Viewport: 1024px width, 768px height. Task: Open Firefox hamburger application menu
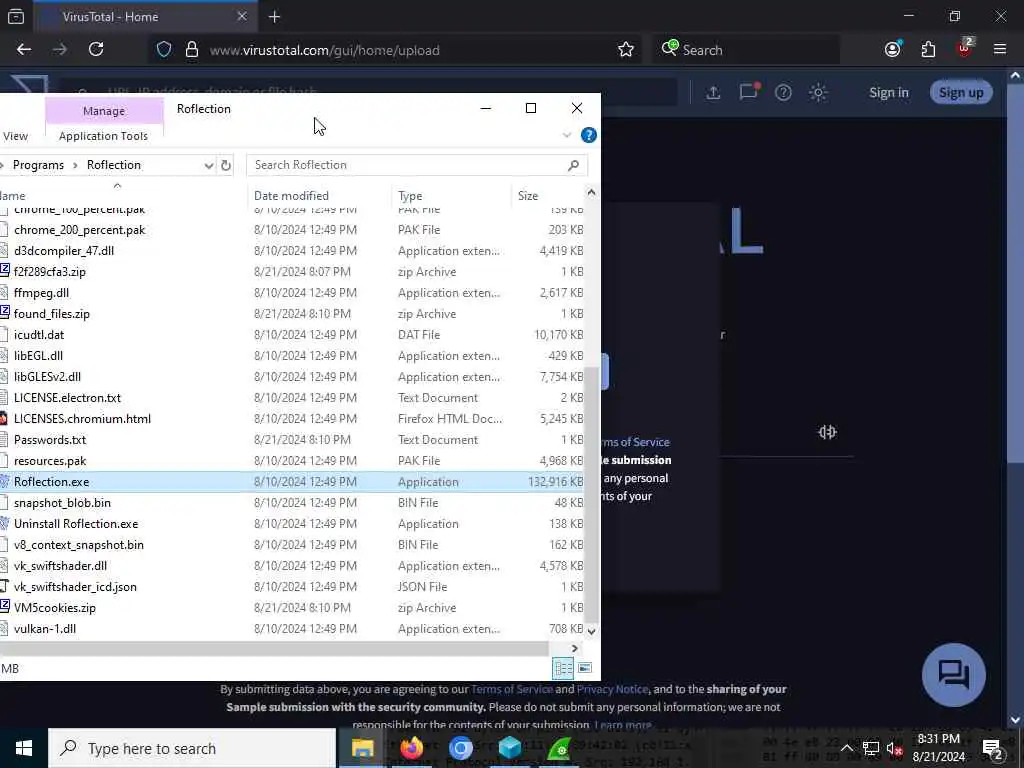(x=1000, y=50)
